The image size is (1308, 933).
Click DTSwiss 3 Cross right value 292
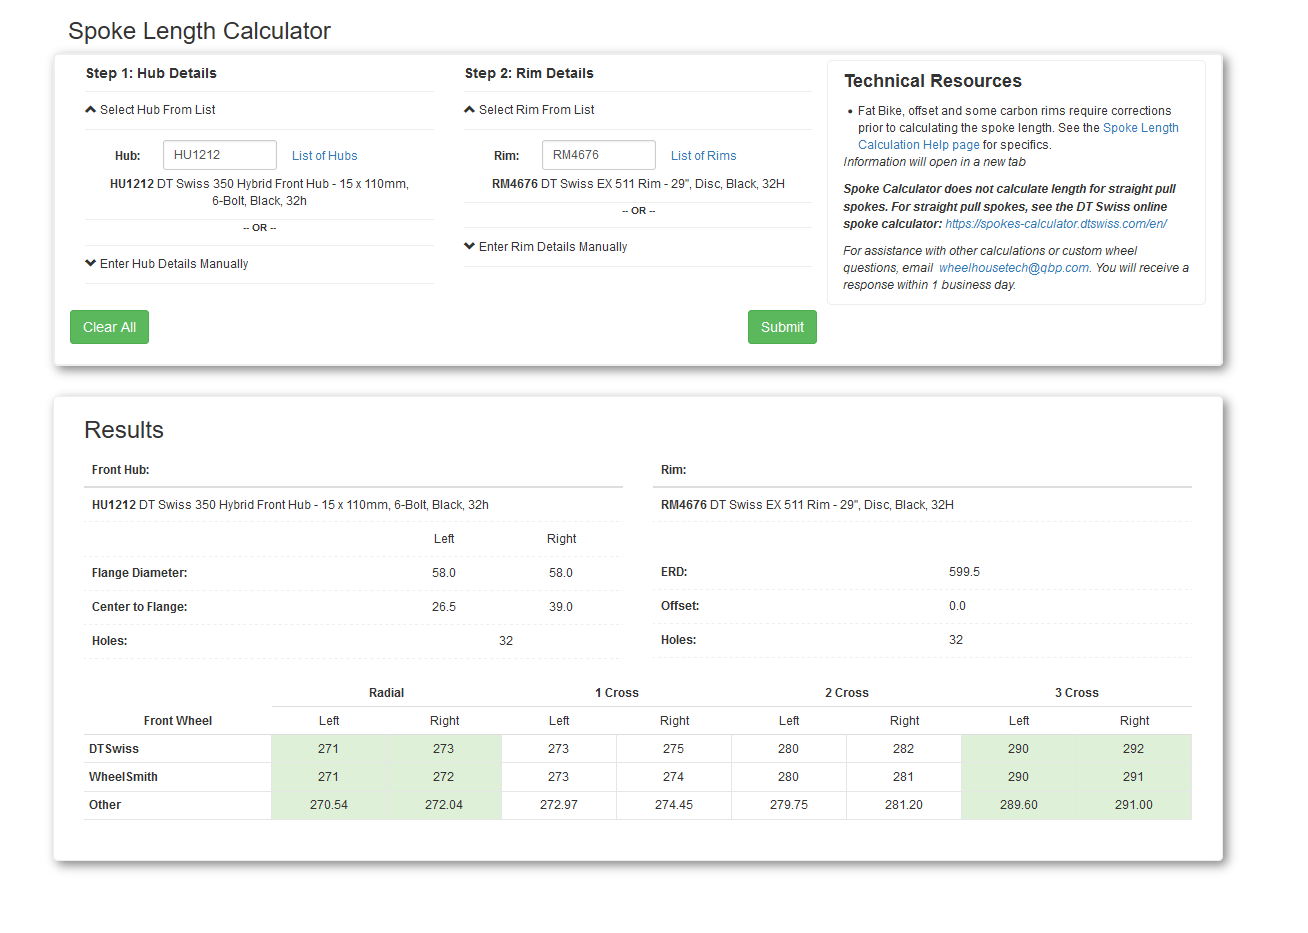click(x=1134, y=749)
